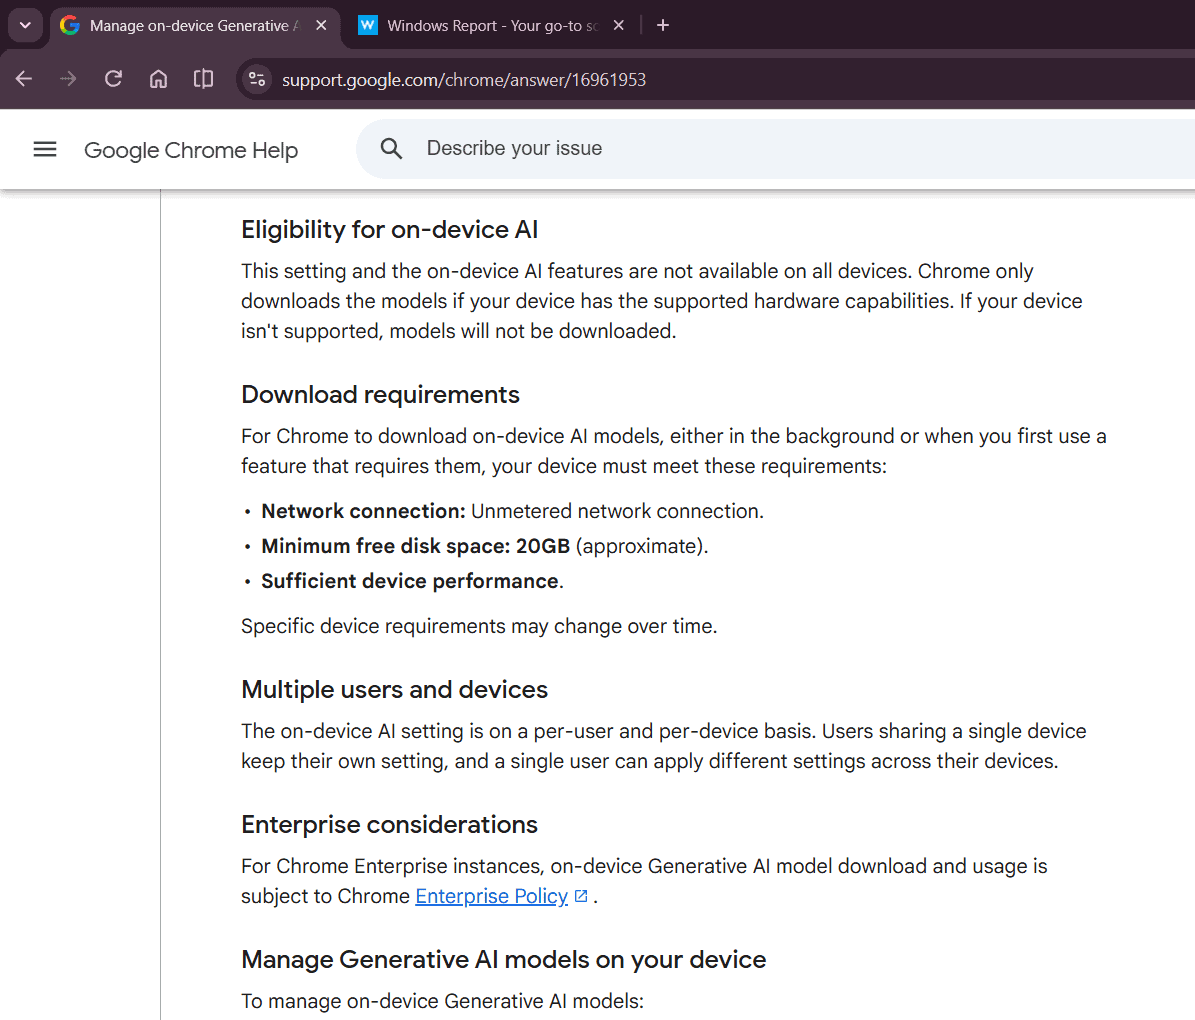Click the Download requirements heading
The width and height of the screenshot is (1195, 1020).
click(380, 395)
